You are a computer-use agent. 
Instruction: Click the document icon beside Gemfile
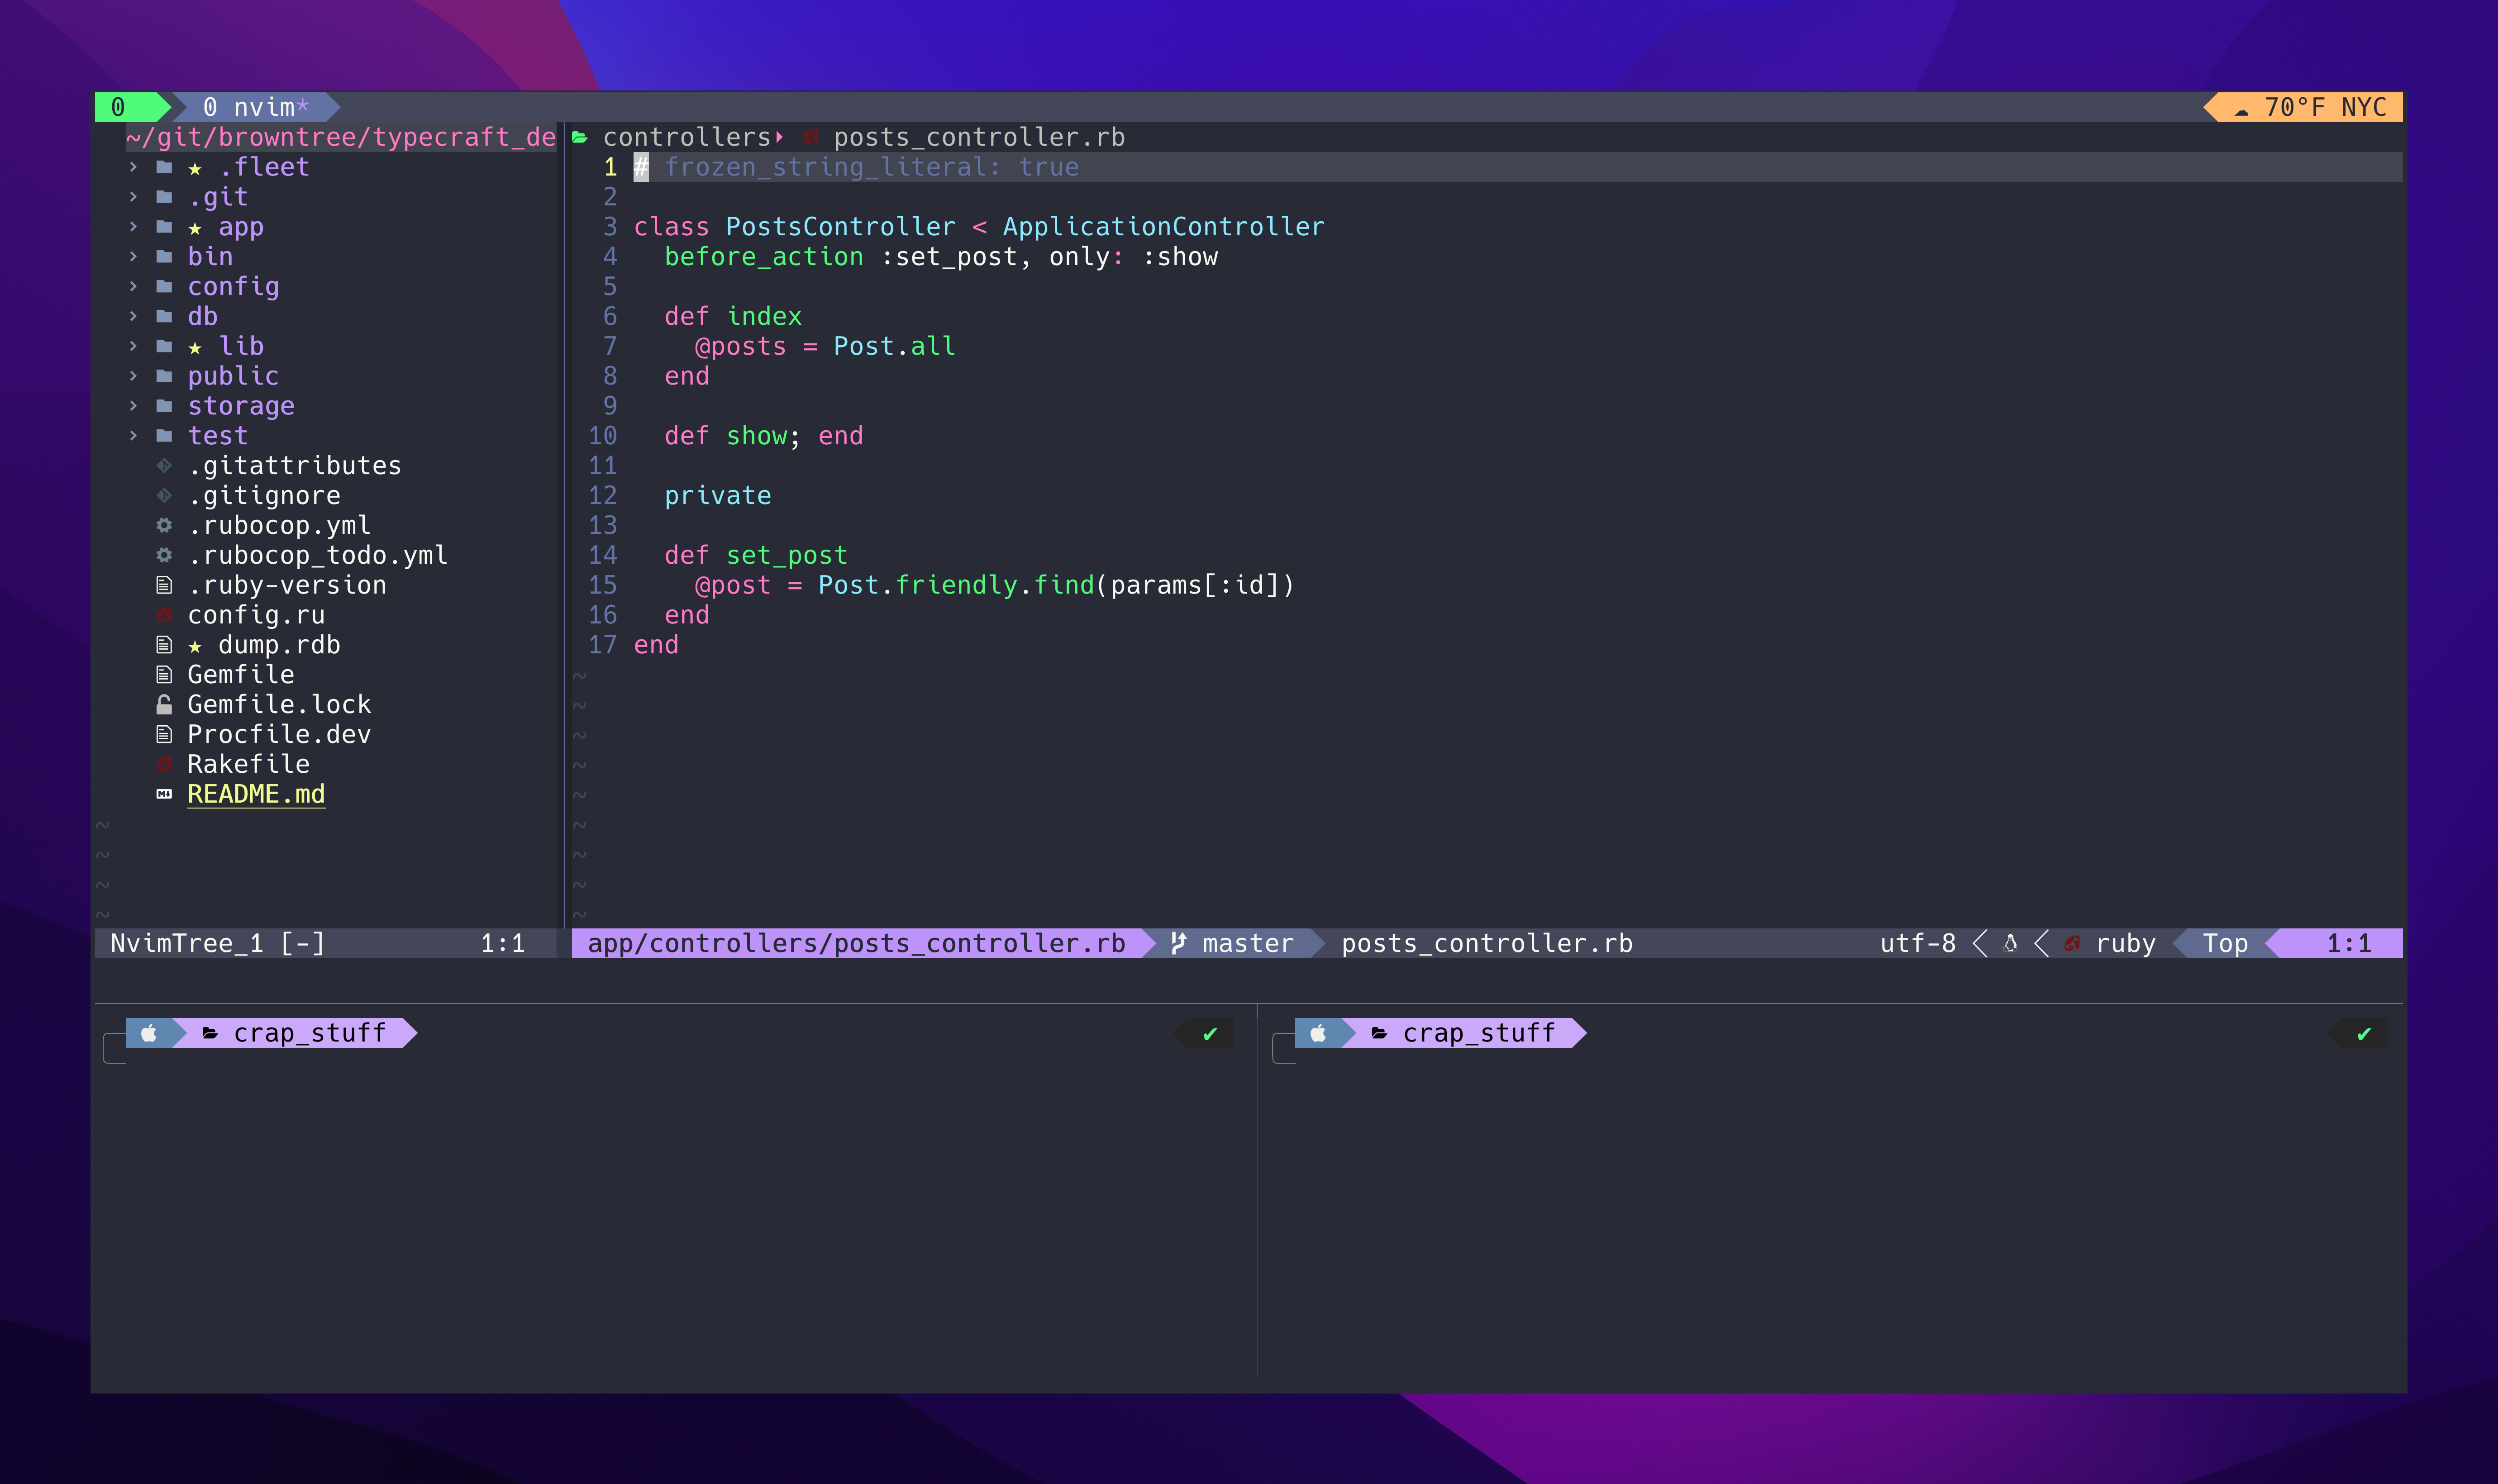point(164,675)
